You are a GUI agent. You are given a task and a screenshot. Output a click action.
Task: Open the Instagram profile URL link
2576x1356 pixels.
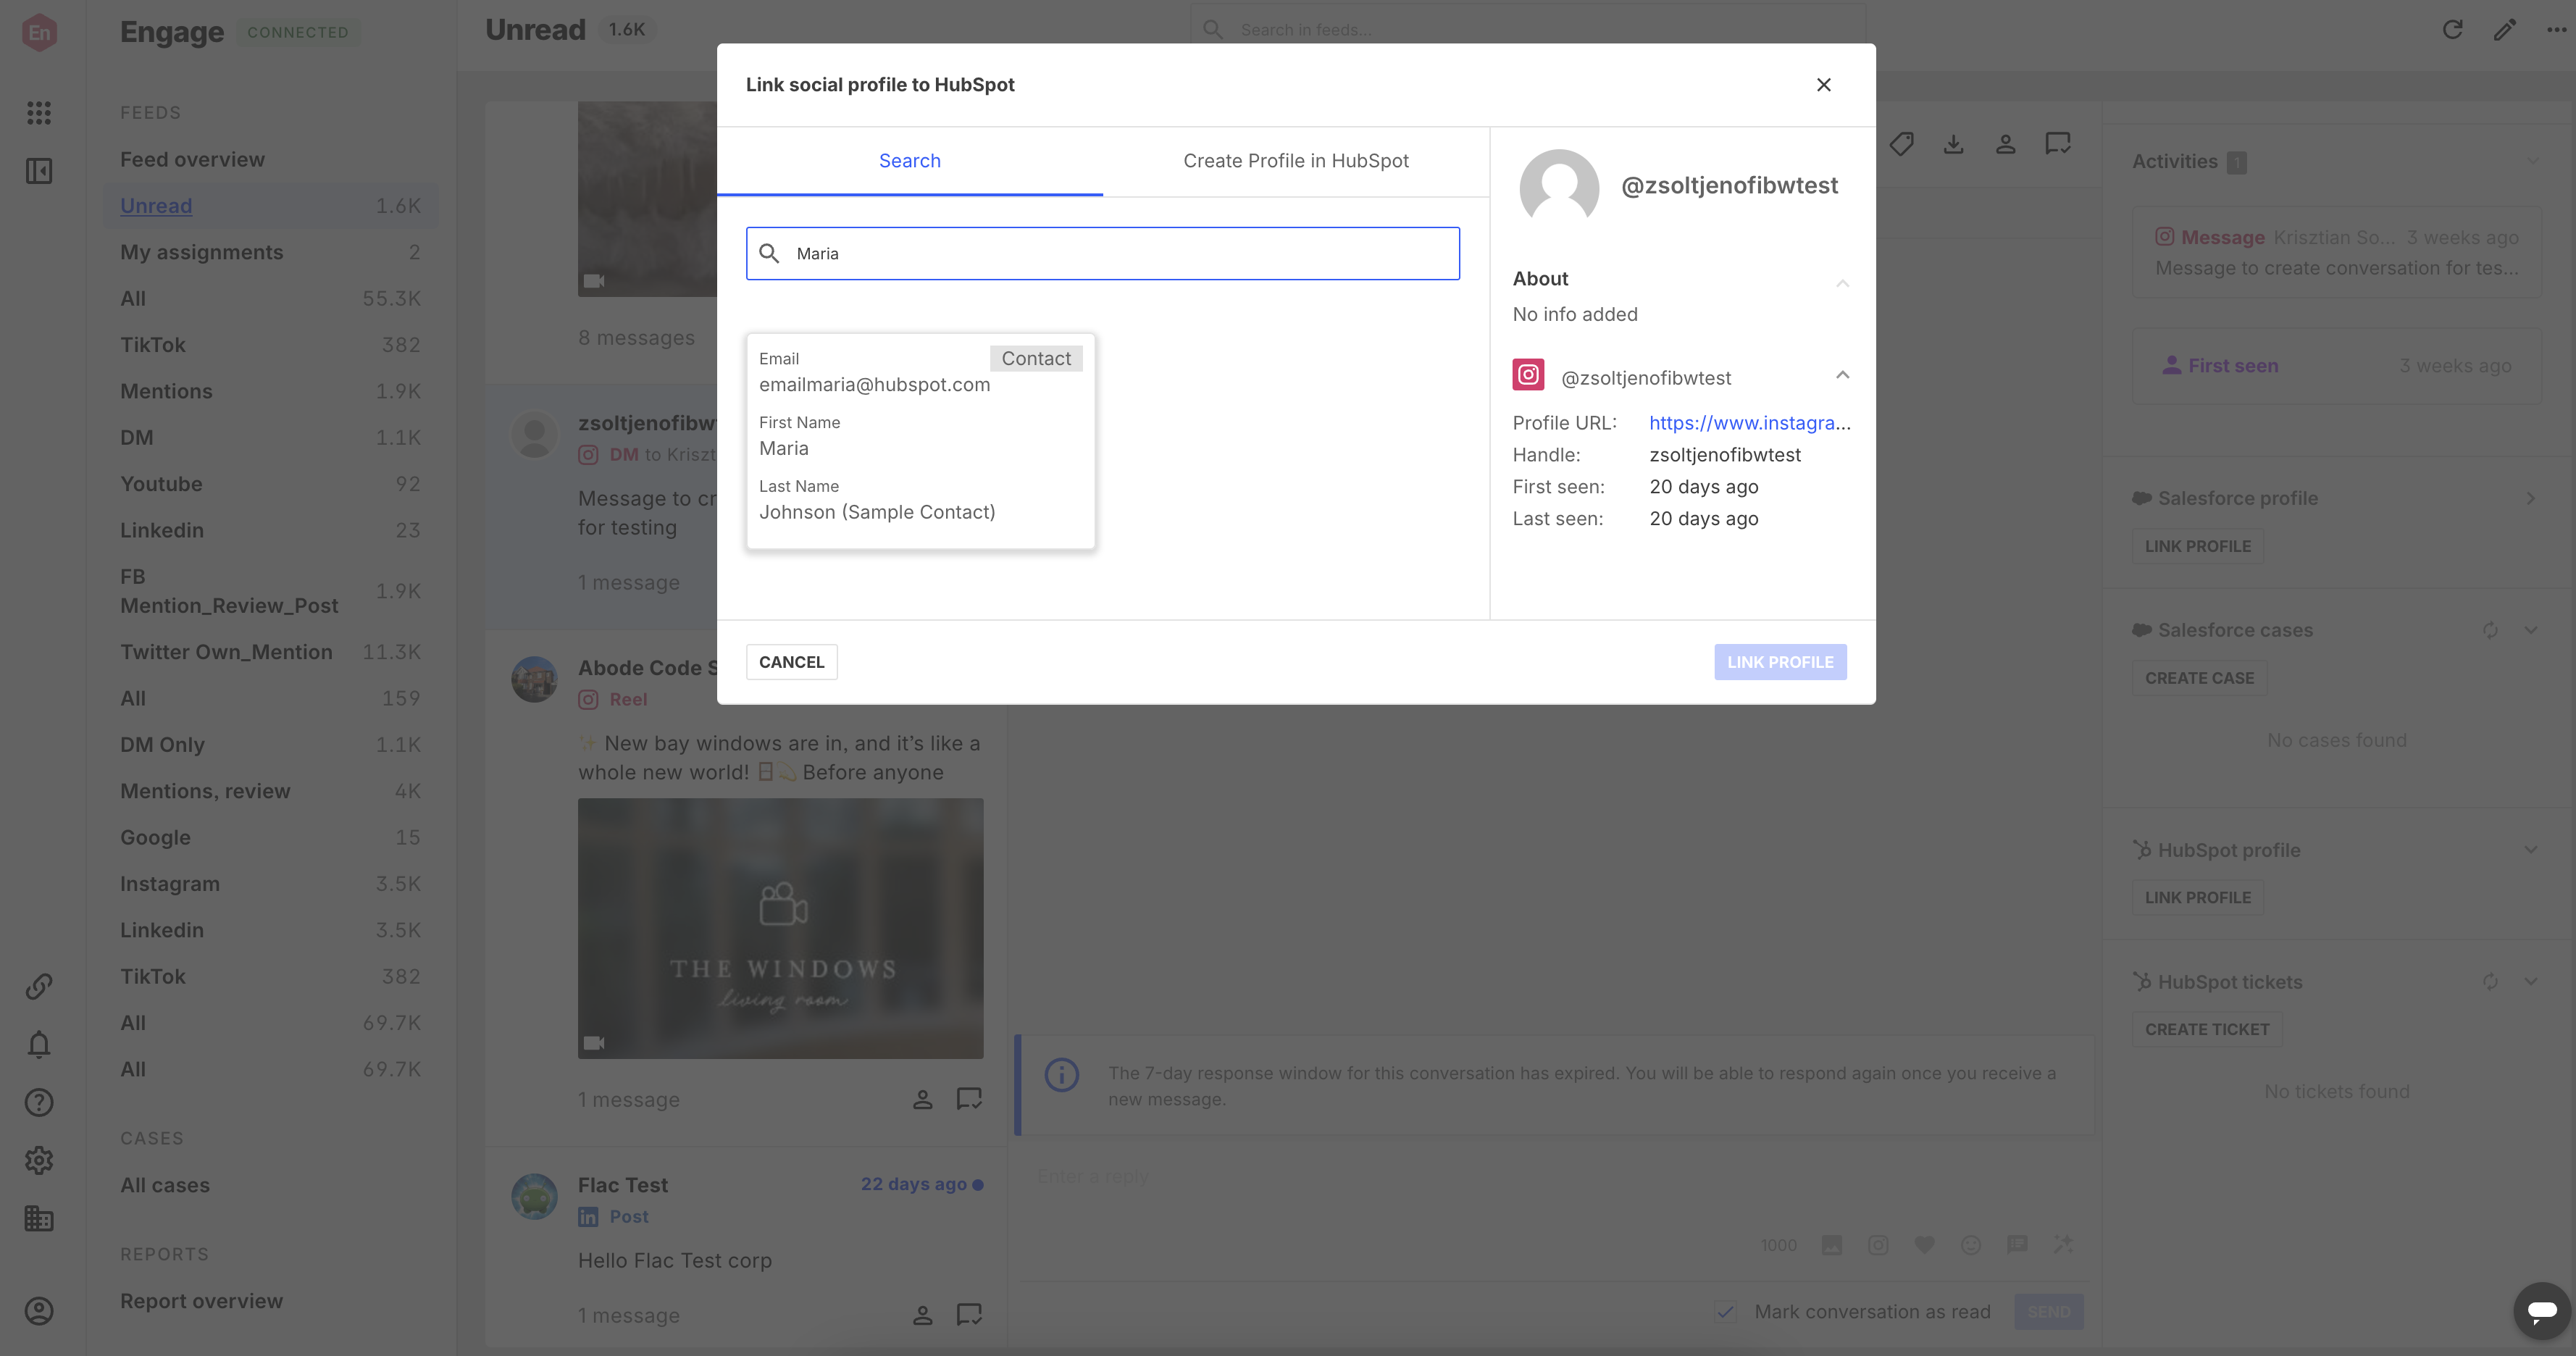1749,422
